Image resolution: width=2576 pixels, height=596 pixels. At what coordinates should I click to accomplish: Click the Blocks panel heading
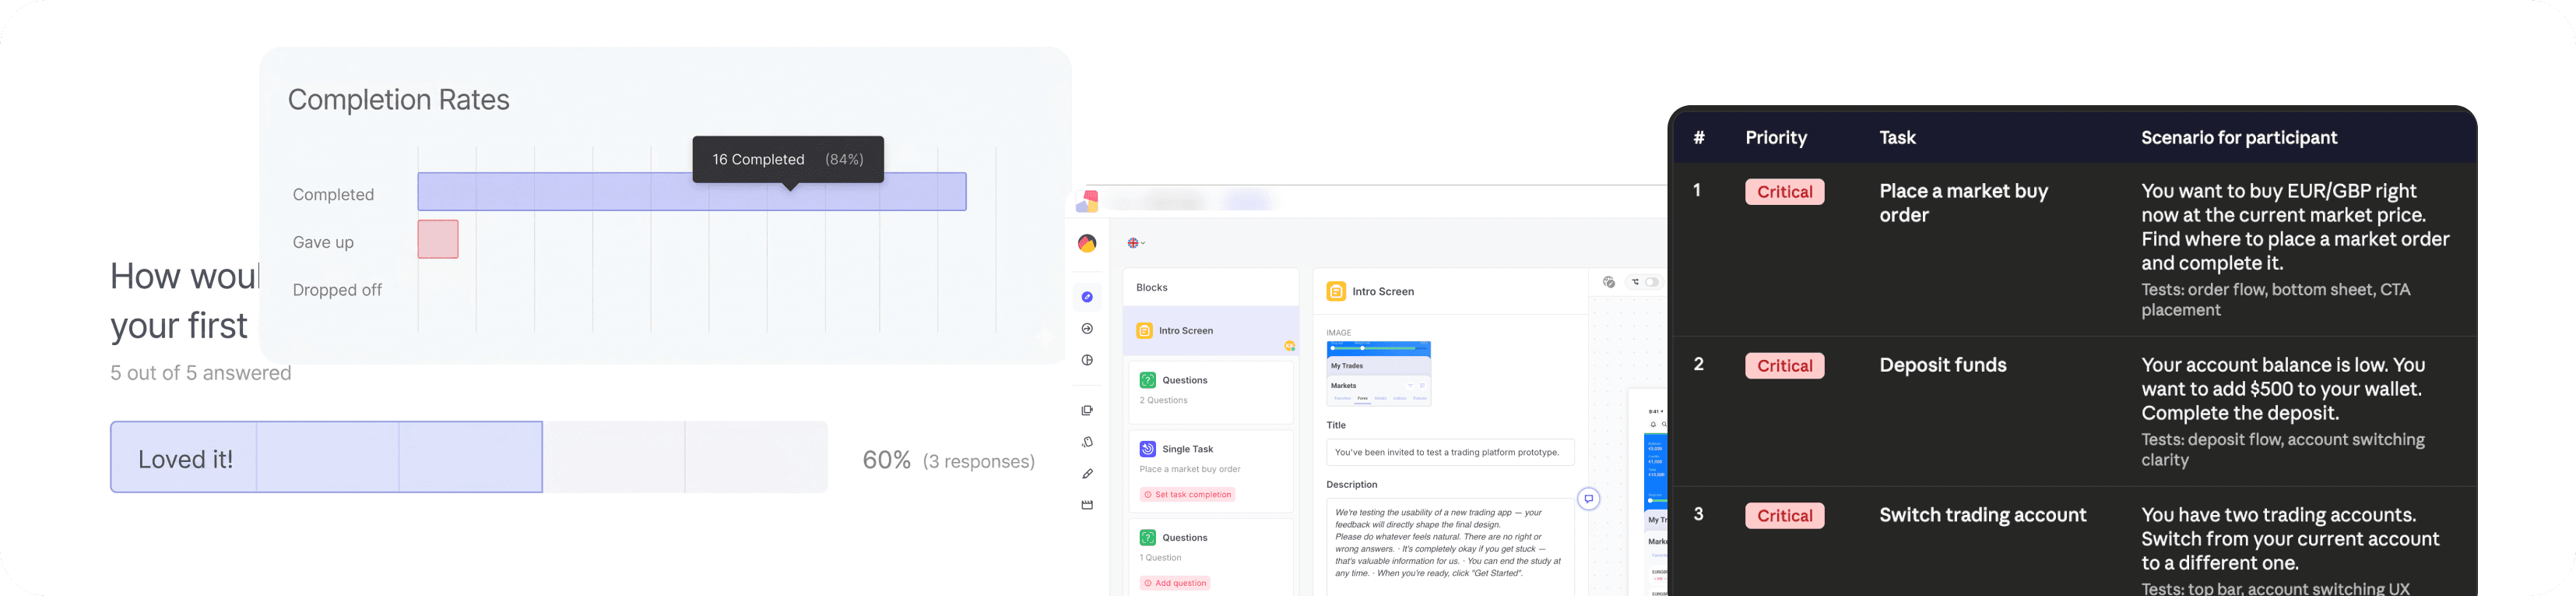pos(1152,288)
